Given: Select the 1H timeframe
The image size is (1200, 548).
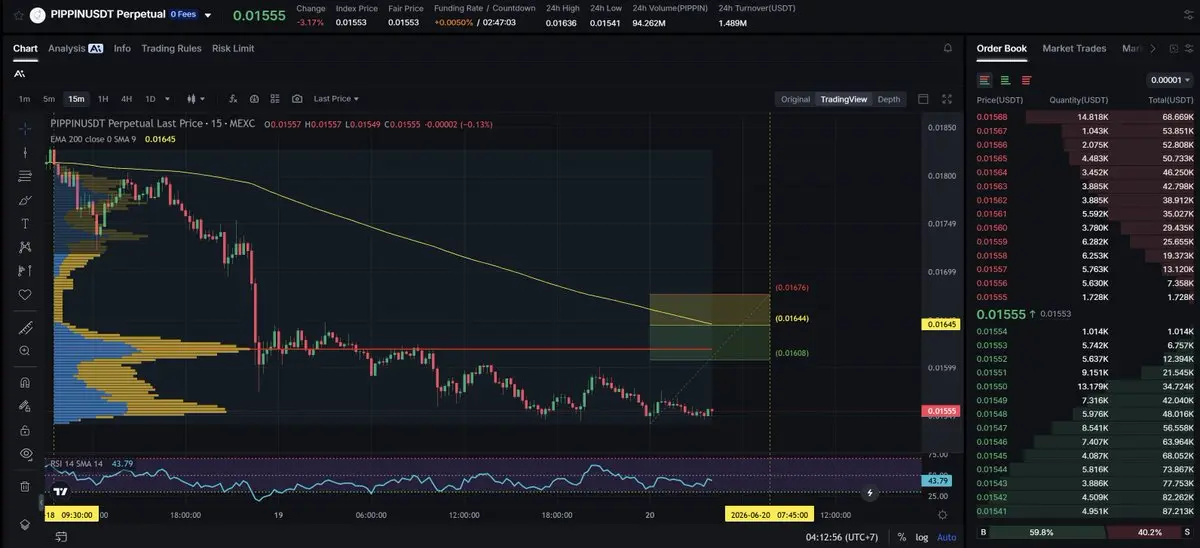Looking at the screenshot, I should click(103, 99).
